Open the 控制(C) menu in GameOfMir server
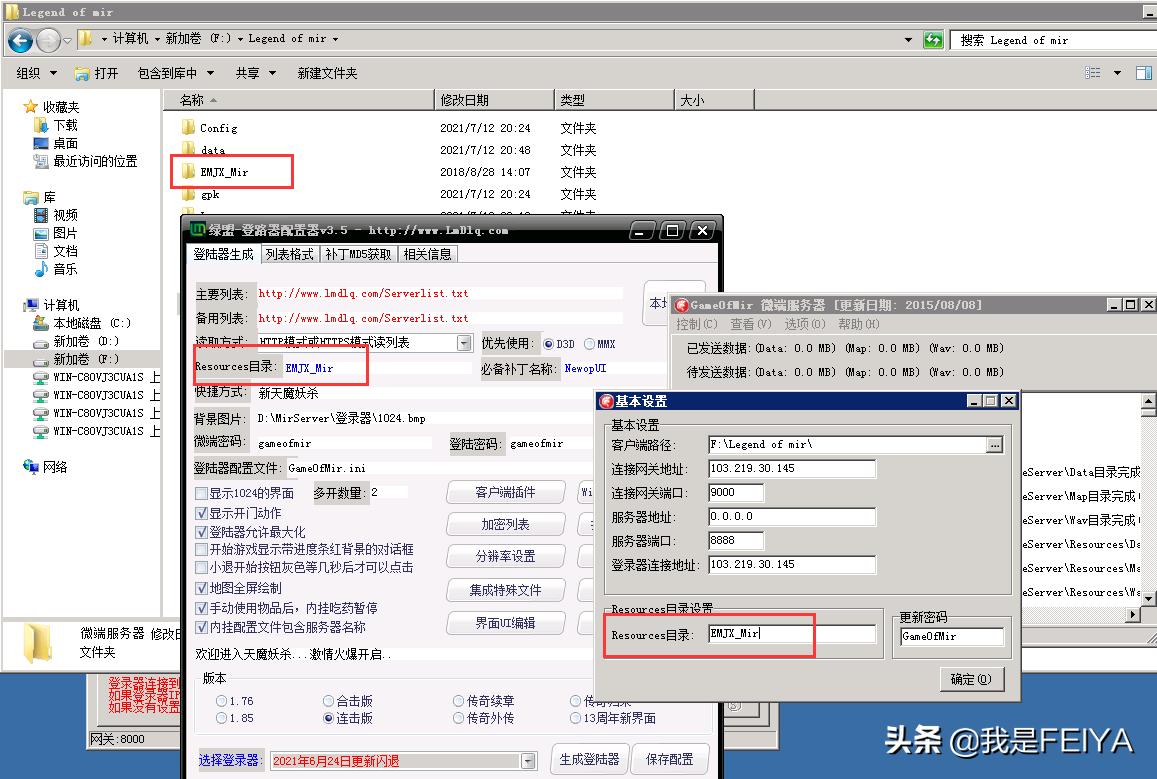The image size is (1157, 779). pos(694,324)
